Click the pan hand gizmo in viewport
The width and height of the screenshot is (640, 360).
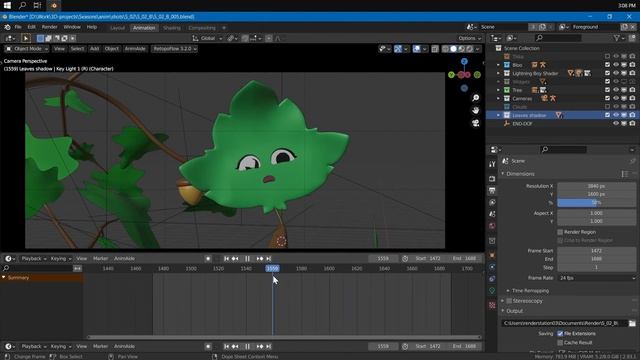tap(476, 110)
